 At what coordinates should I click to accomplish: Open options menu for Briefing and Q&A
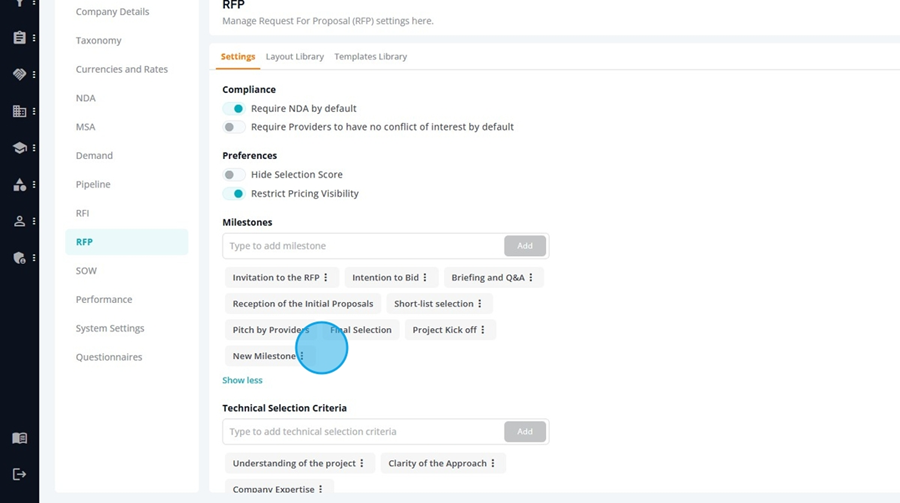[531, 277]
